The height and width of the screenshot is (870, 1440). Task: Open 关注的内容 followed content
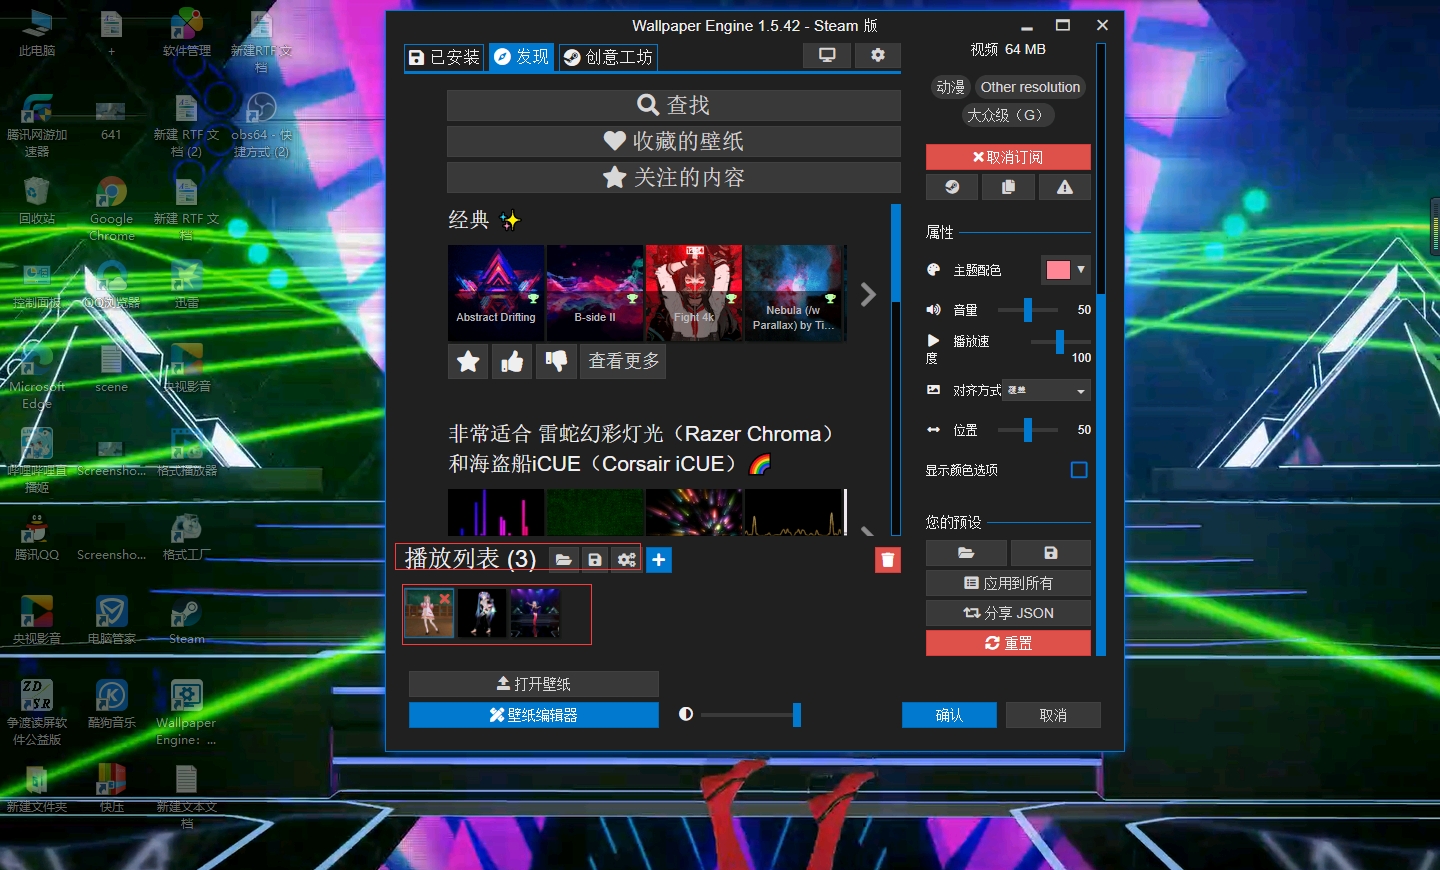pyautogui.click(x=673, y=177)
